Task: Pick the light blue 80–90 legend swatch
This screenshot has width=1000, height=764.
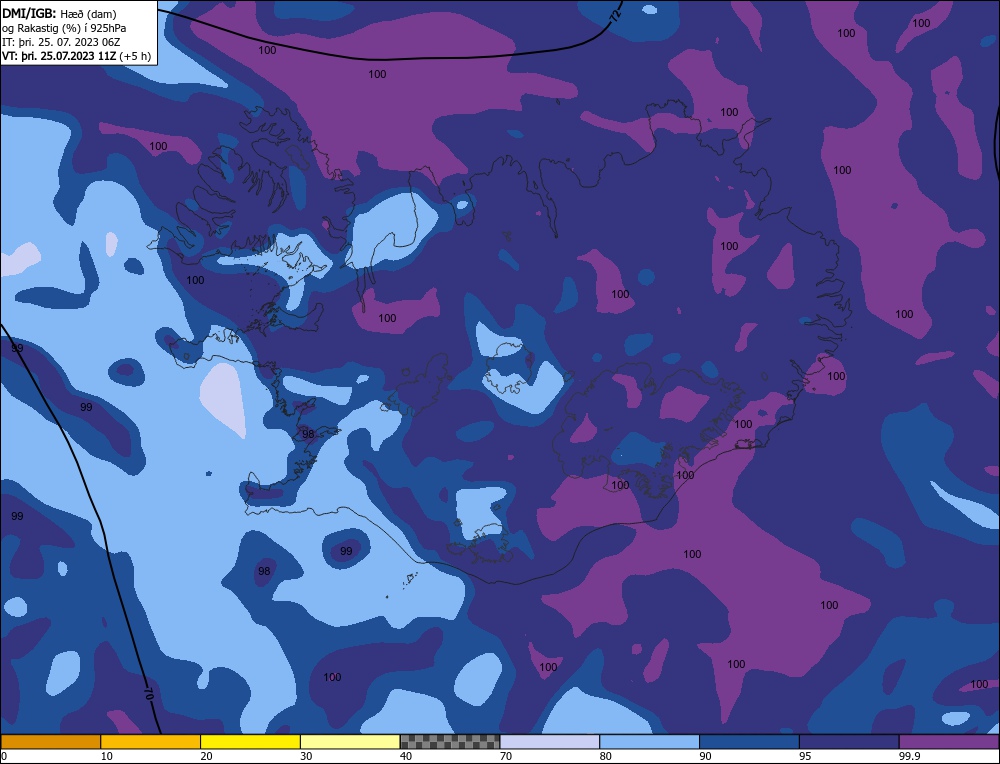Action: tap(649, 742)
